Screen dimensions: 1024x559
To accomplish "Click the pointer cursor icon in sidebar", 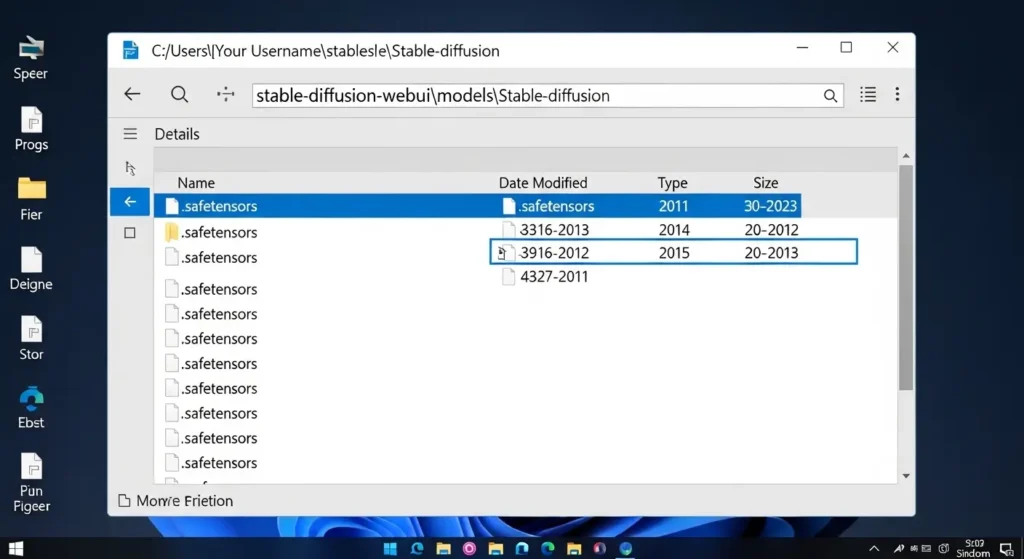I will point(130,168).
